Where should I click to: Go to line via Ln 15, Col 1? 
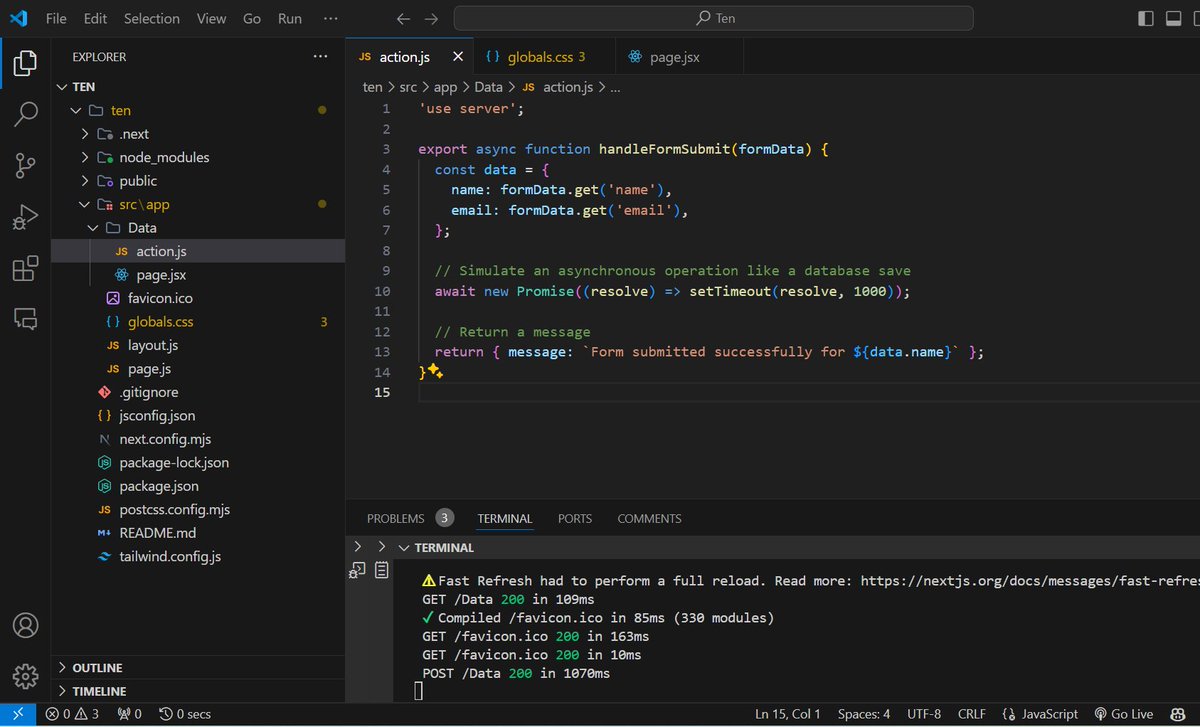(788, 714)
